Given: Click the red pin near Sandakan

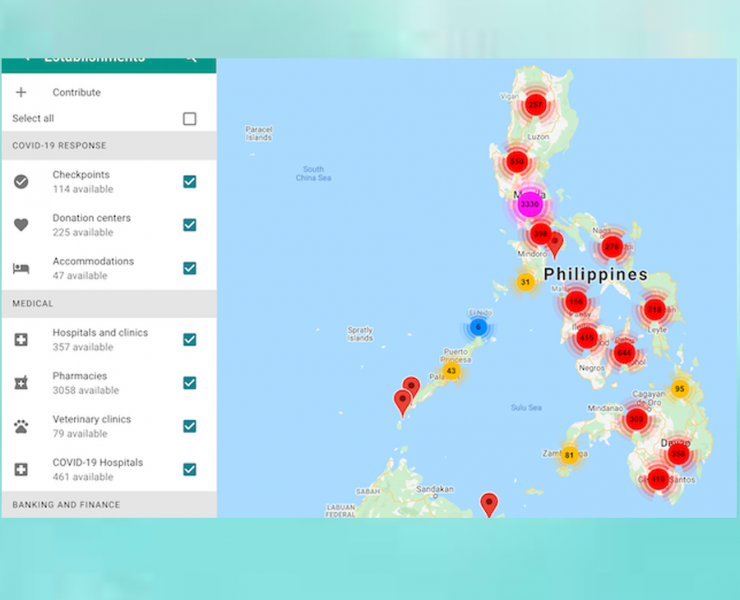Looking at the screenshot, I should point(489,503).
